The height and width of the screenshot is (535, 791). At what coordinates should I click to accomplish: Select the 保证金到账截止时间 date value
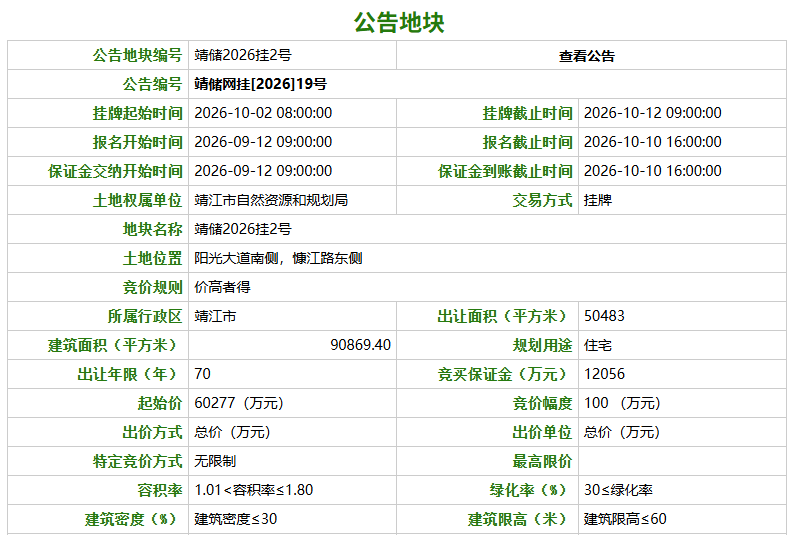[x=653, y=171]
